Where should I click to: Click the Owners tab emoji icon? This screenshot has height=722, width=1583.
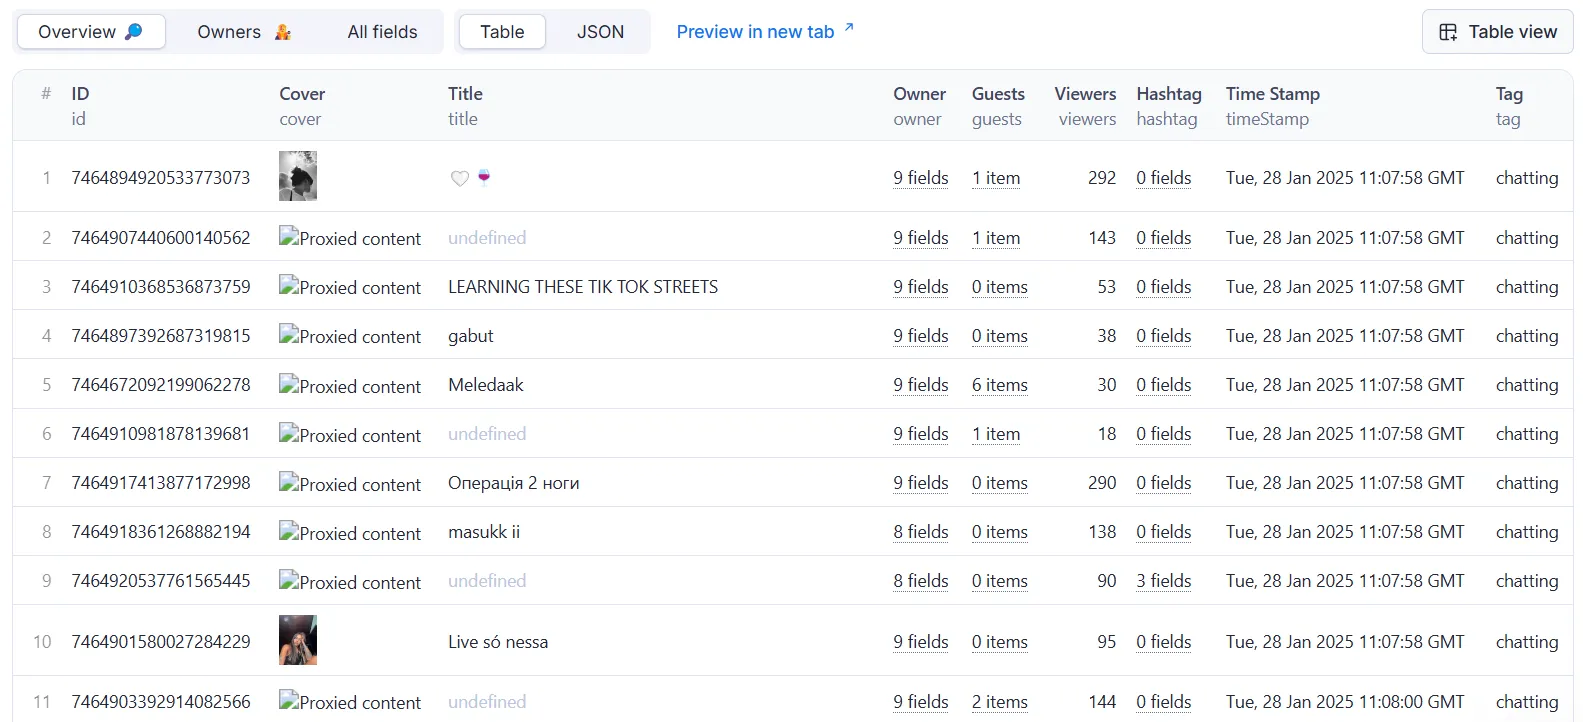pyautogui.click(x=283, y=32)
